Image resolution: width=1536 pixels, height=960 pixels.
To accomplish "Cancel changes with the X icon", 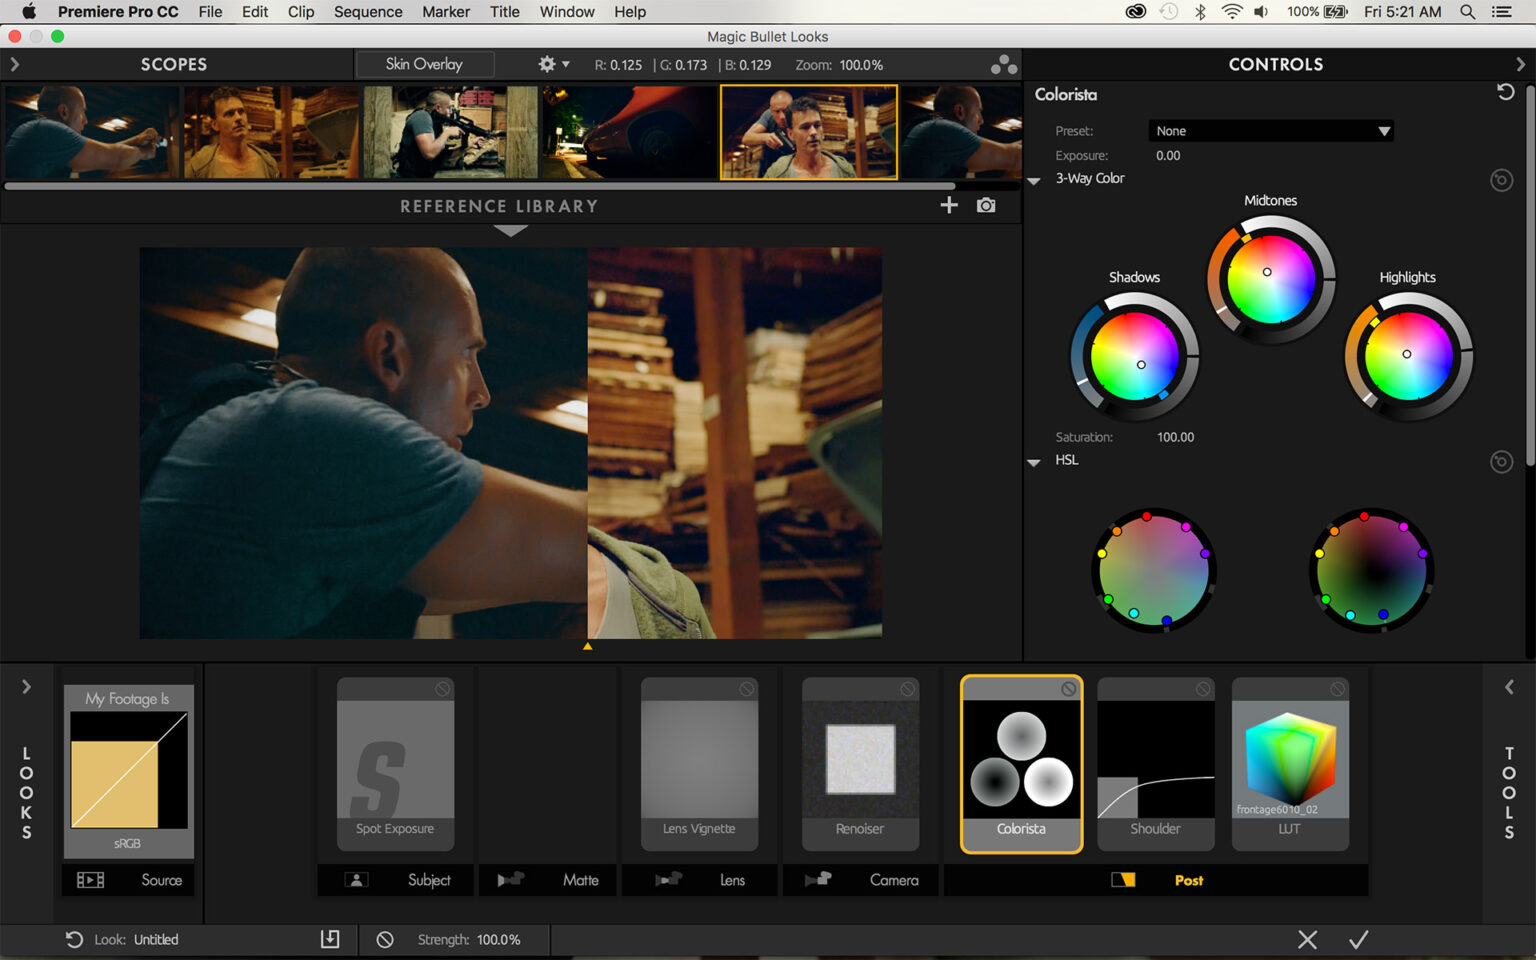I will coord(1307,939).
